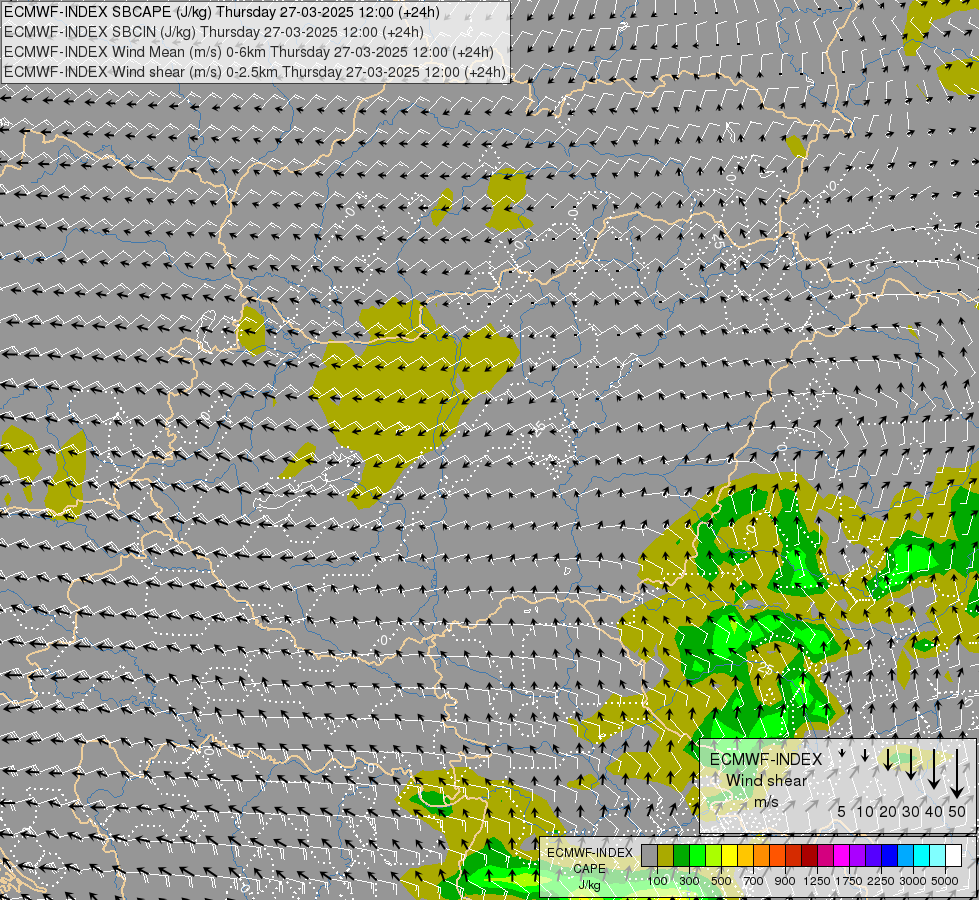Select the bright magenta CAPE swatch

point(842,855)
